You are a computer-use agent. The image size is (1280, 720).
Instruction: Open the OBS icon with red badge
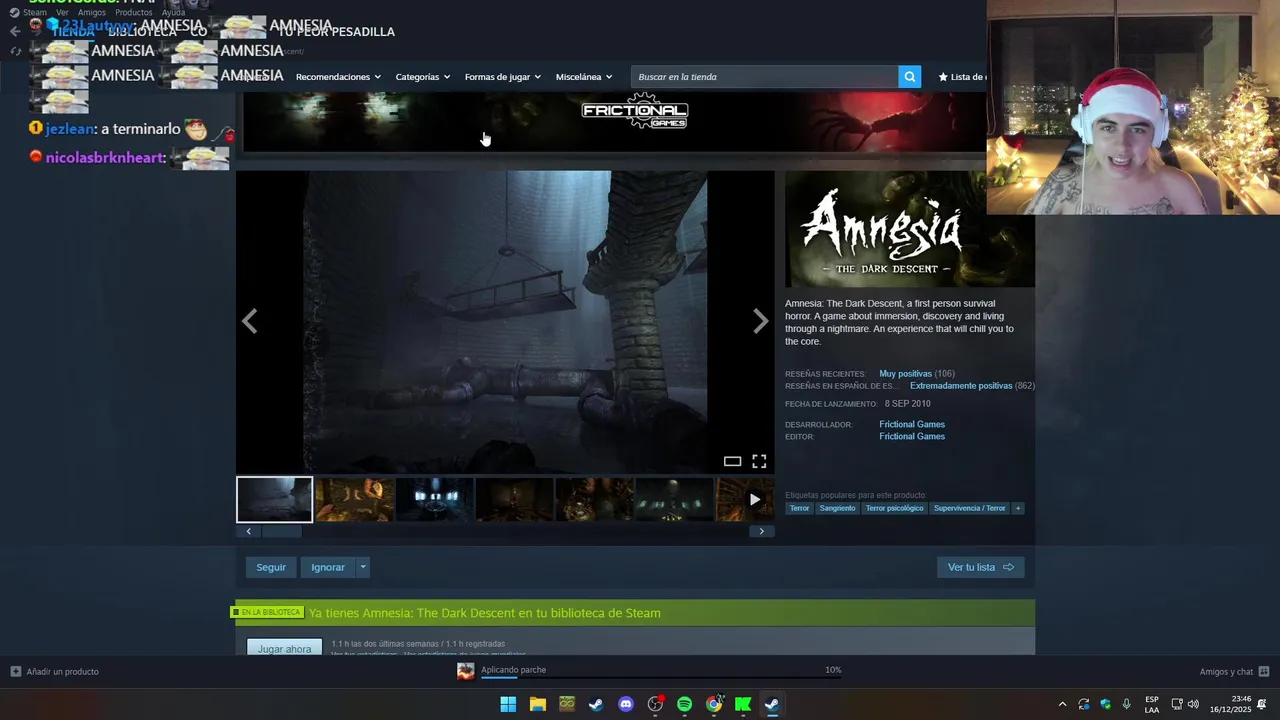coord(655,704)
